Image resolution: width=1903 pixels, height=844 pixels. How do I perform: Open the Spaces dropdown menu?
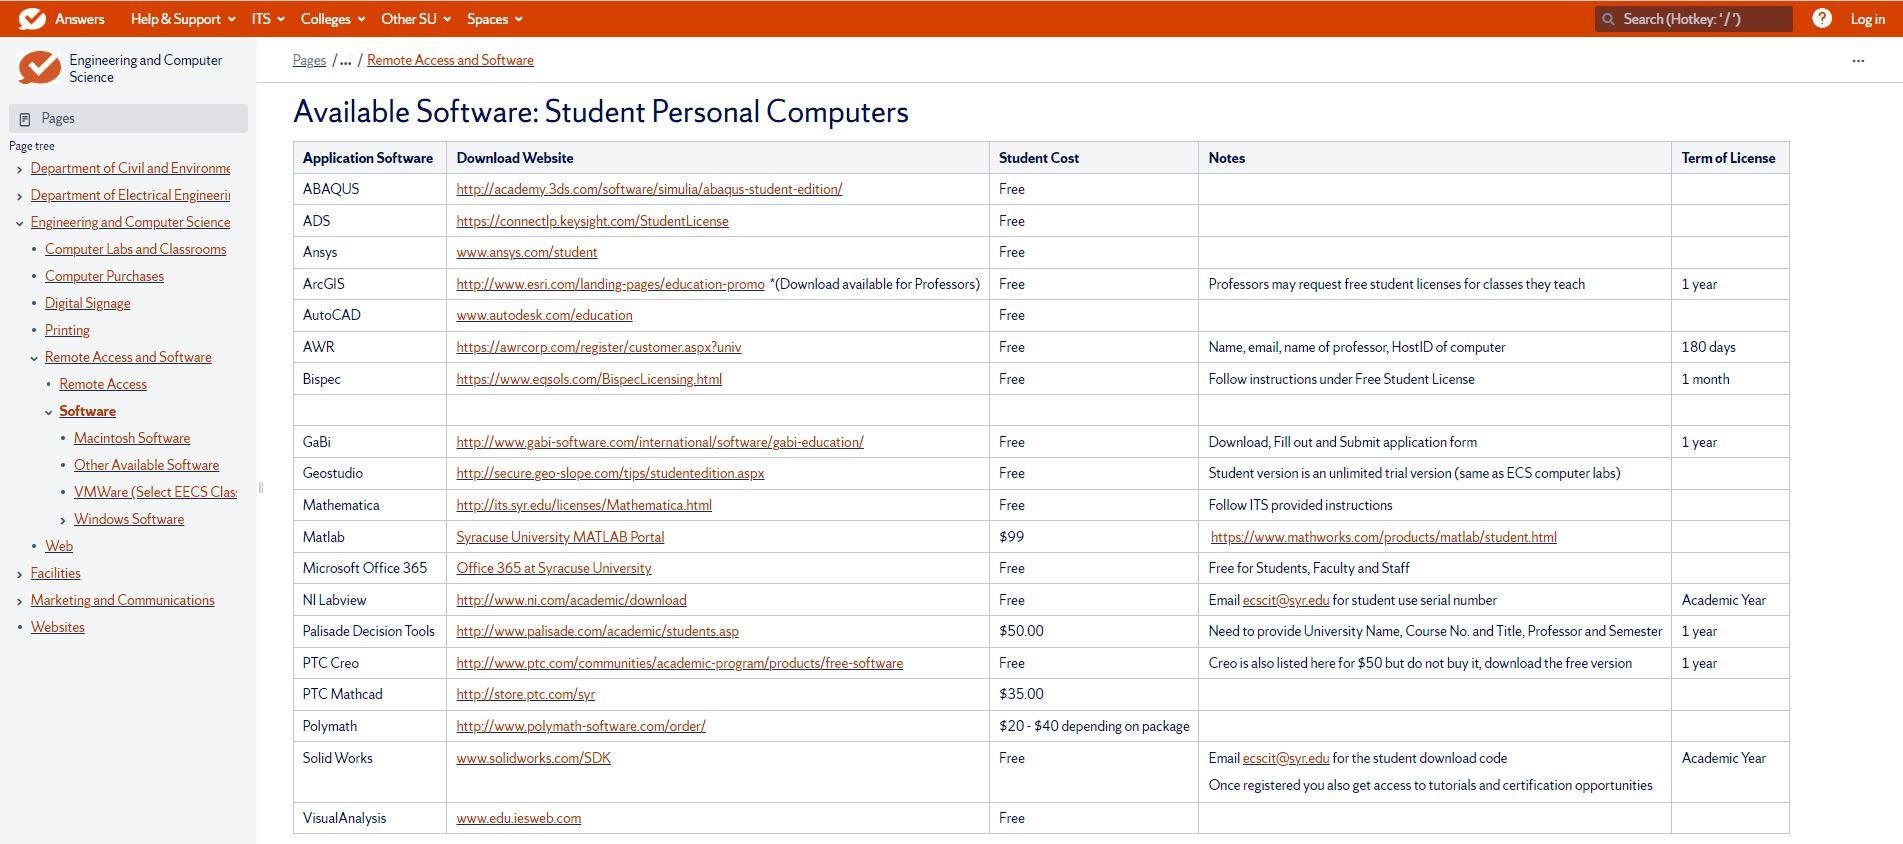click(x=494, y=19)
